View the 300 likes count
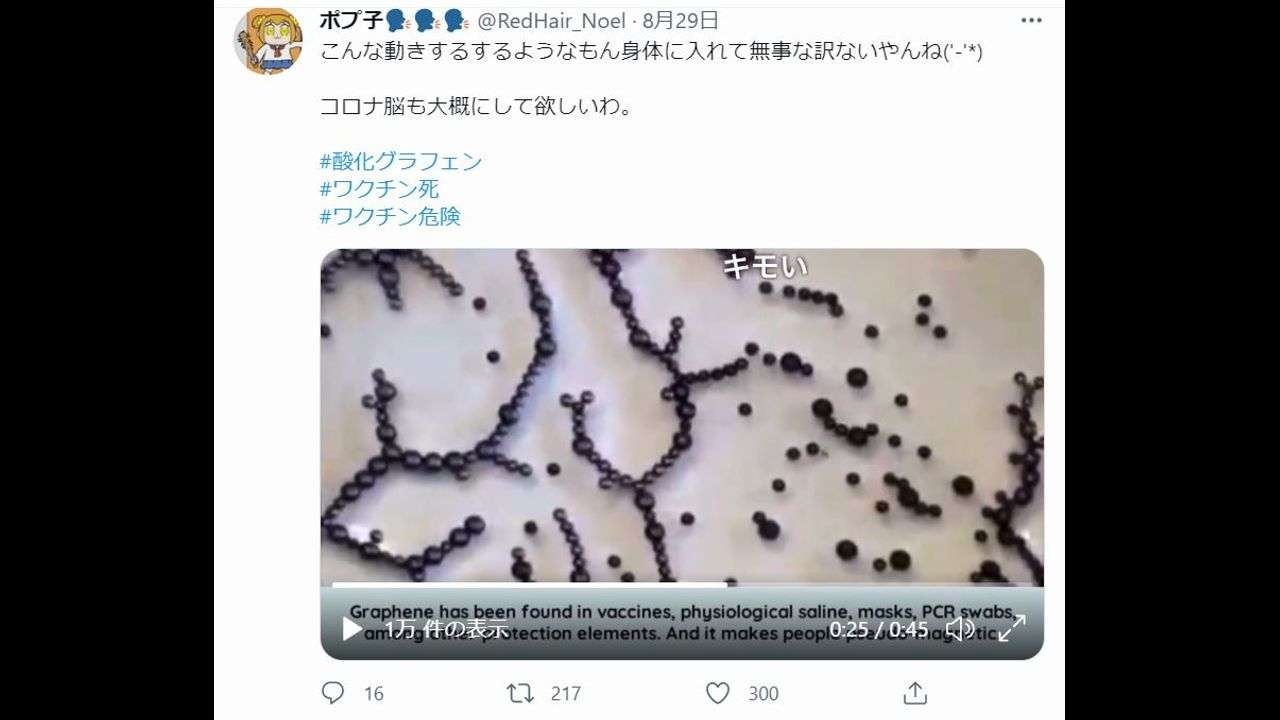This screenshot has width=1280, height=720. 763,693
